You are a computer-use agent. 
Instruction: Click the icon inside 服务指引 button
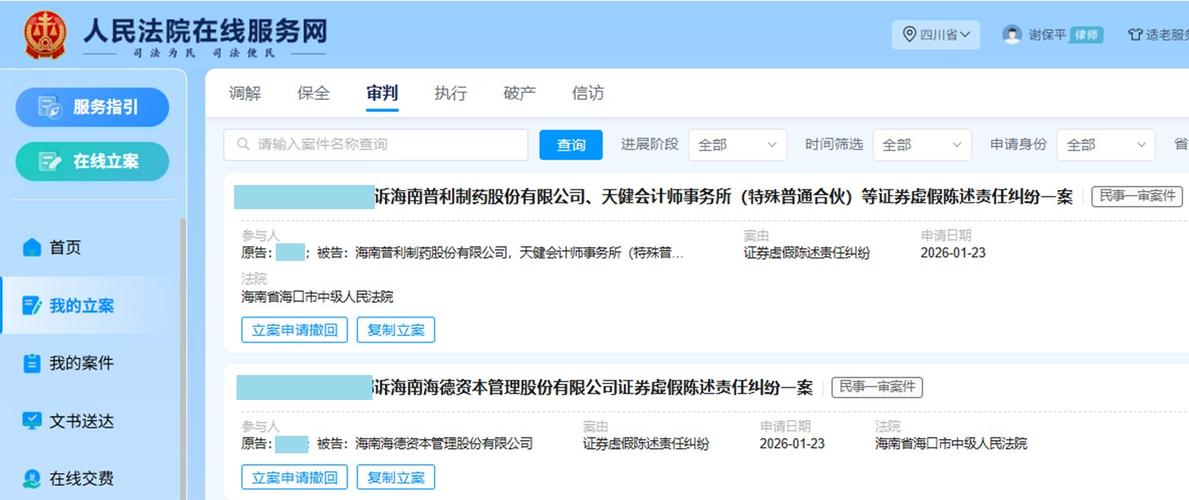click(x=50, y=107)
